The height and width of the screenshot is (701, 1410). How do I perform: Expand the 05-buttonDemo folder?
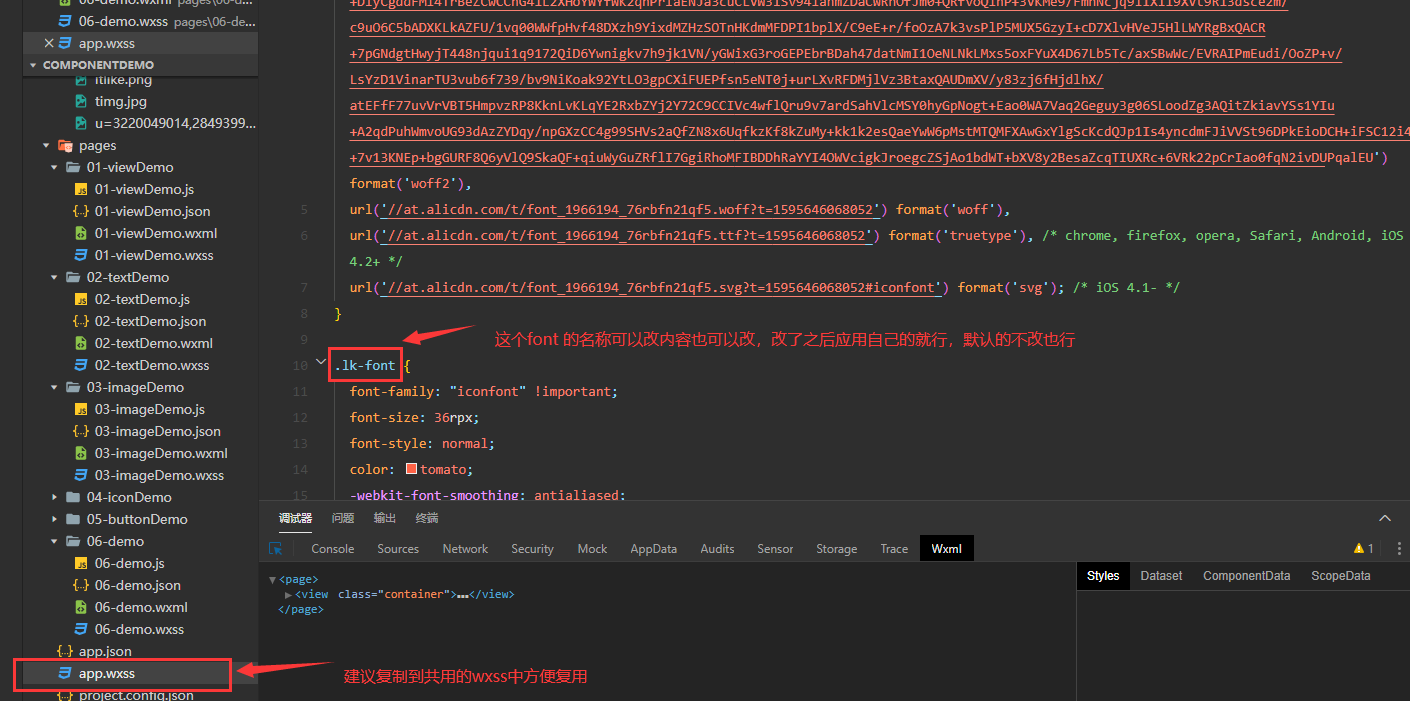point(55,519)
